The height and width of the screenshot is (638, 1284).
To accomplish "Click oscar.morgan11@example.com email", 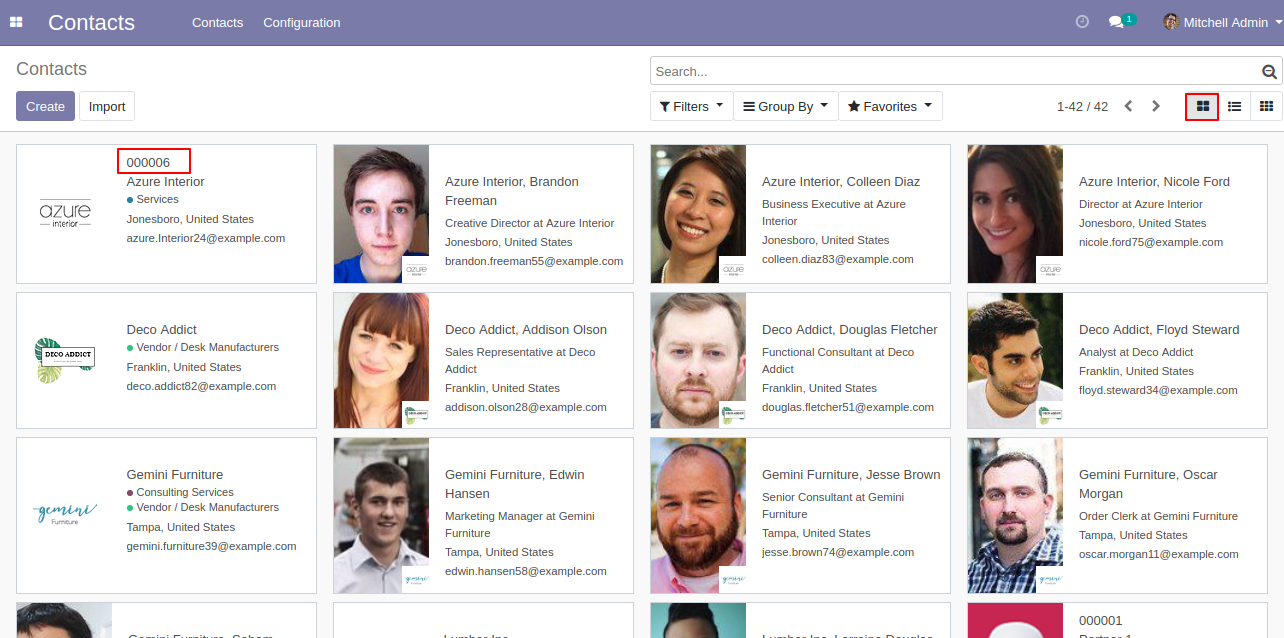I will pos(1159,554).
